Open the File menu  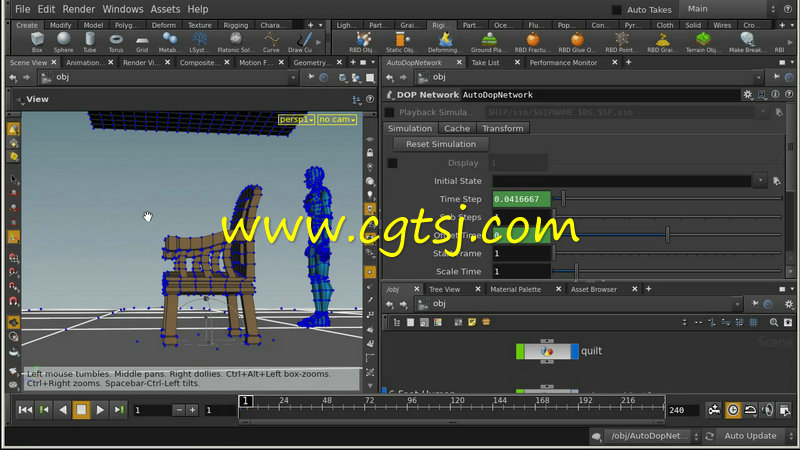[22, 9]
